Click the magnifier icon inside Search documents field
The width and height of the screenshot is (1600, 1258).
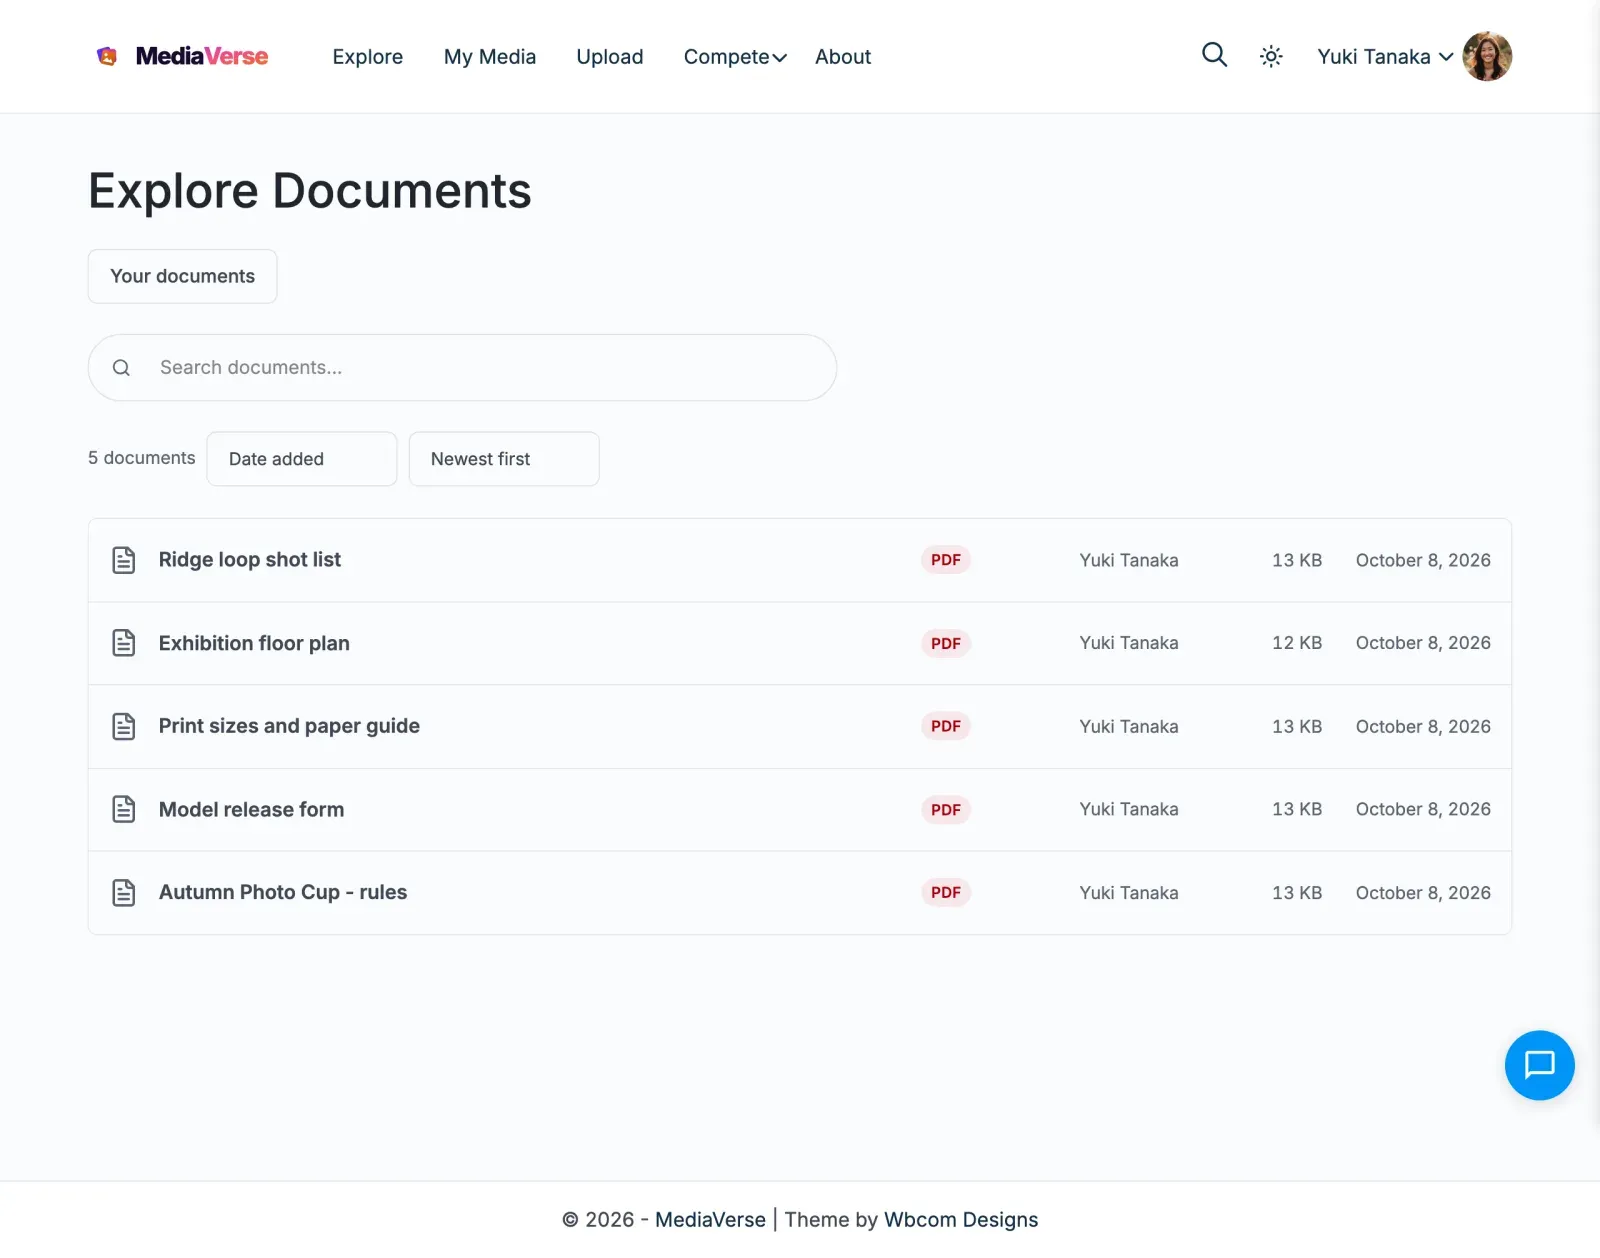[x=121, y=368]
